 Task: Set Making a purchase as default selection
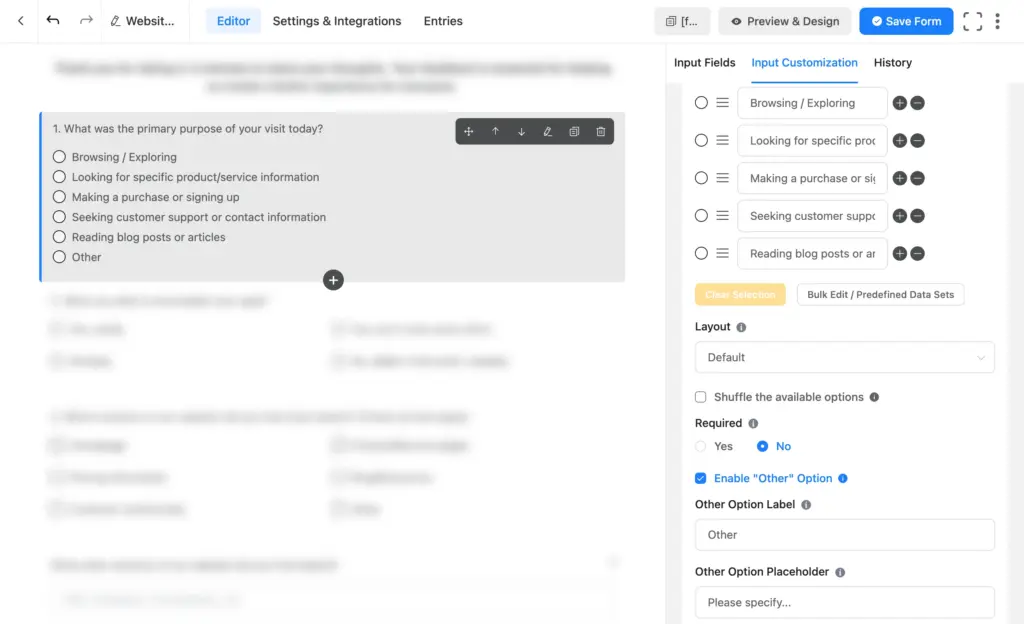pyautogui.click(x=701, y=178)
